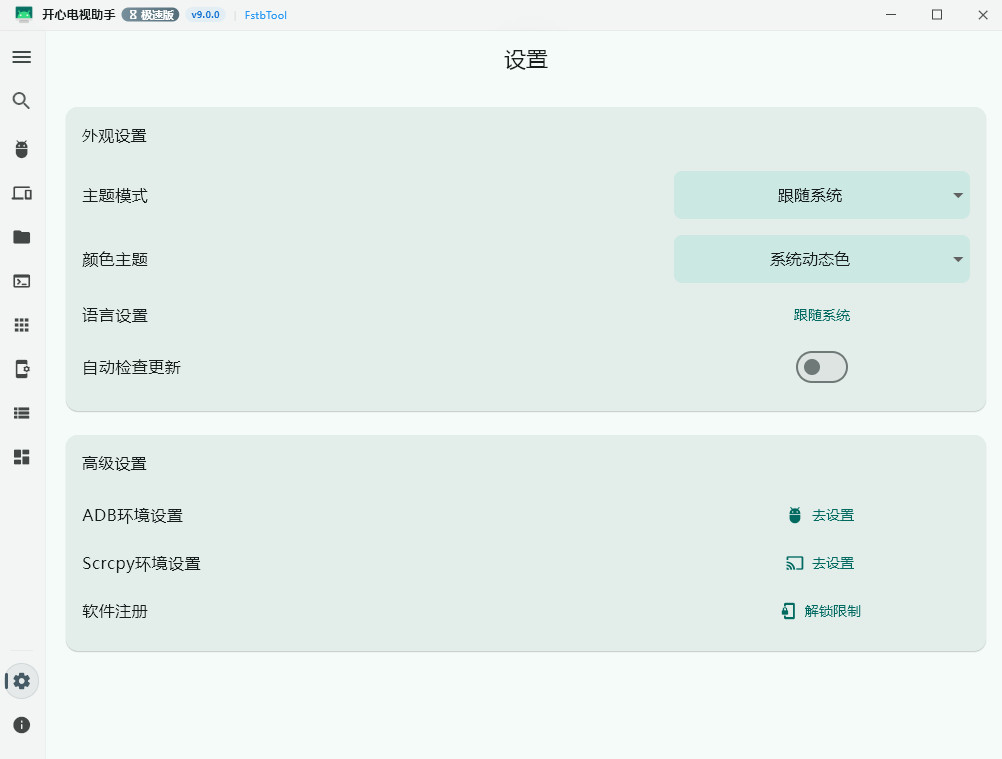Toggle the 自动检查更新 switch
Screen dimensions: 1002x759
point(822,367)
